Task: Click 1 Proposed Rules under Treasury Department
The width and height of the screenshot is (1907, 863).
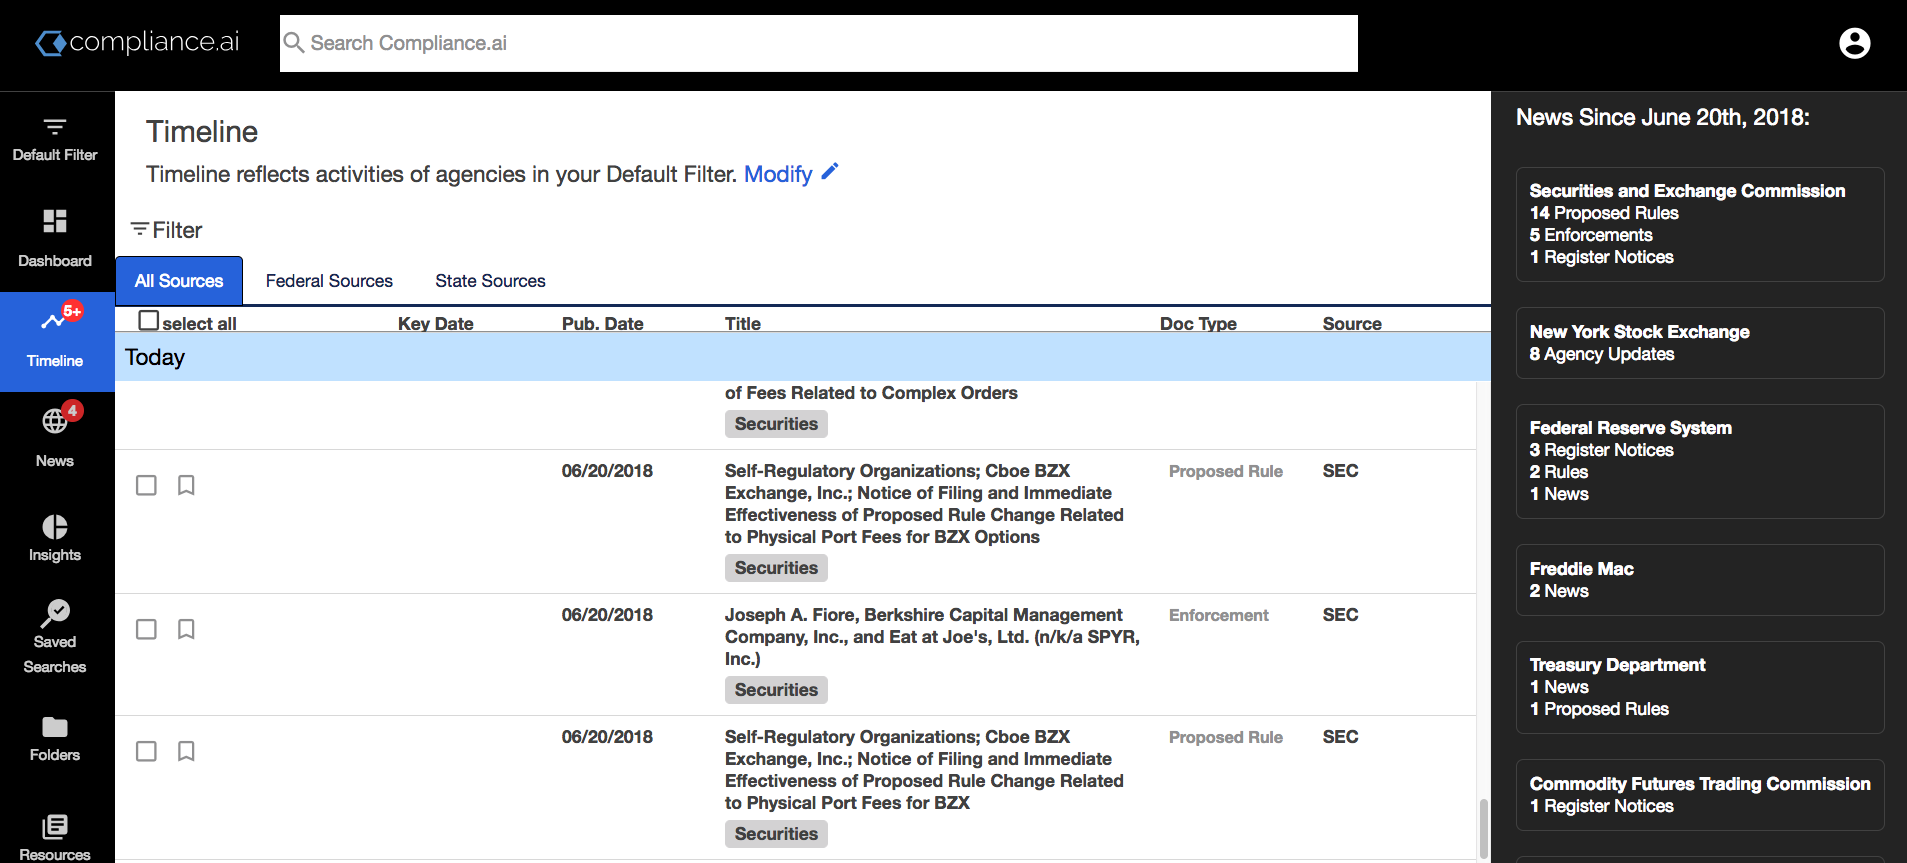Action: (1599, 709)
